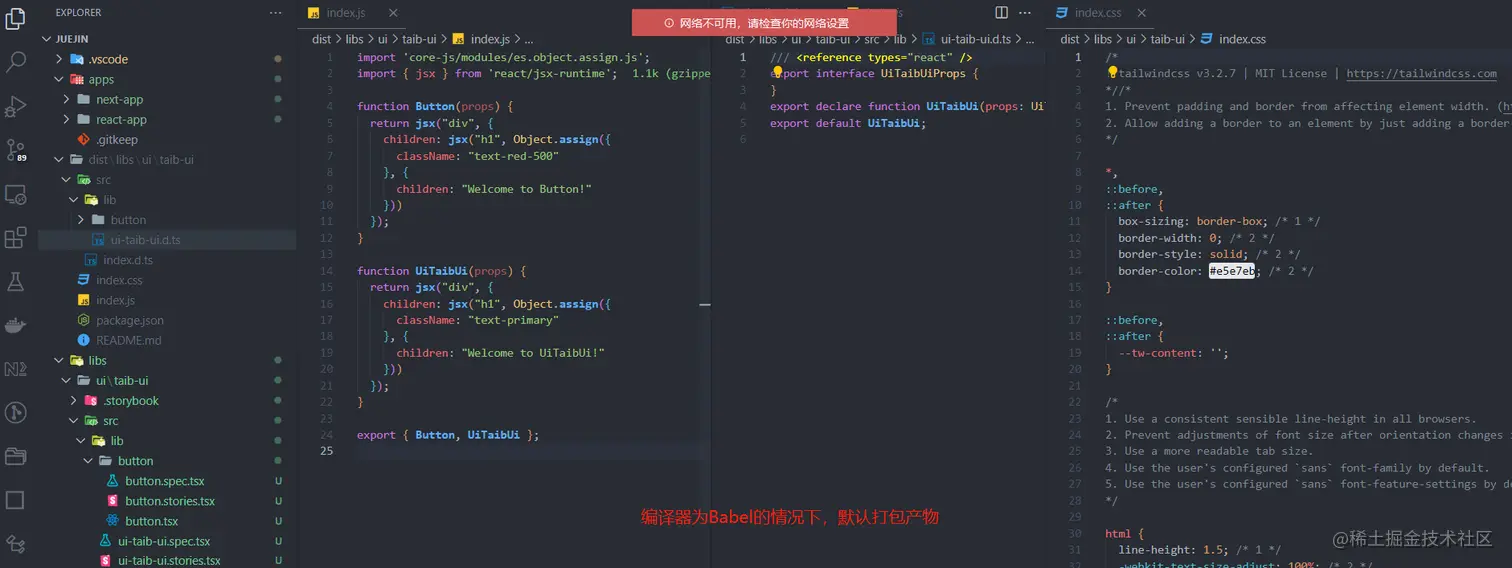Screen dimensions: 1512x568
Task: Click the 'text-red-500' className string
Action: 513,156
